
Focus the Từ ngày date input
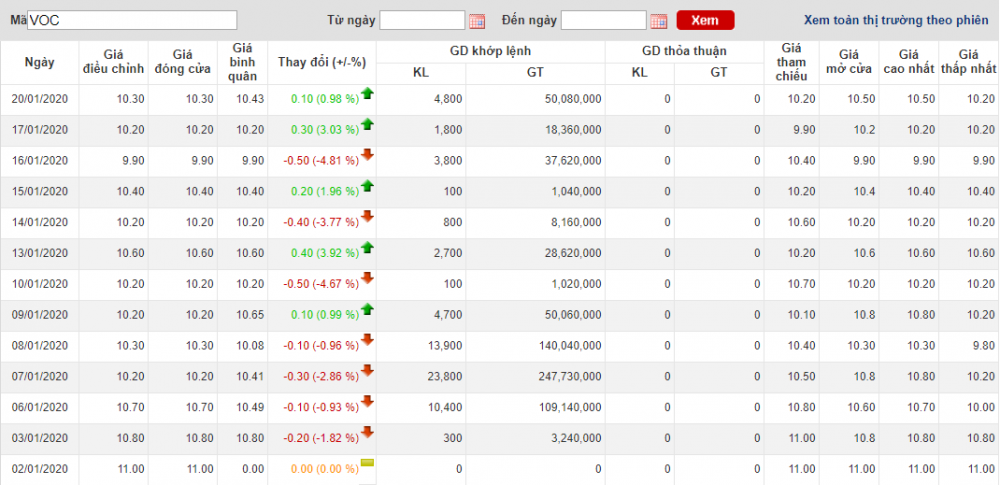(422, 20)
